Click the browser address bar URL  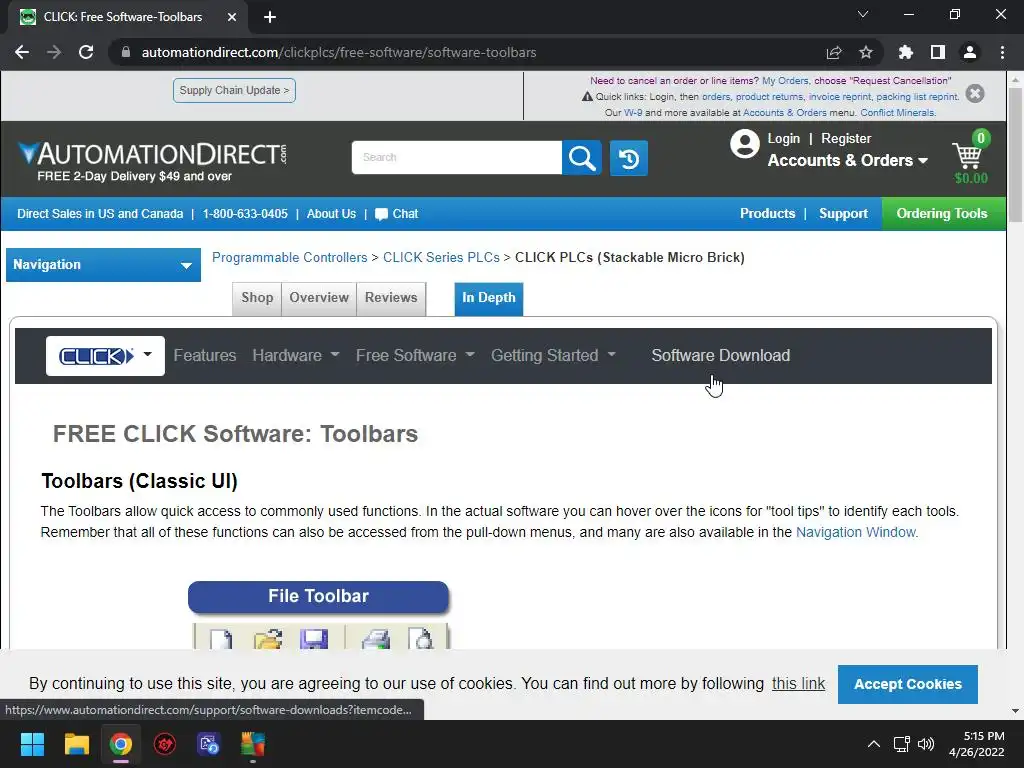coord(339,52)
